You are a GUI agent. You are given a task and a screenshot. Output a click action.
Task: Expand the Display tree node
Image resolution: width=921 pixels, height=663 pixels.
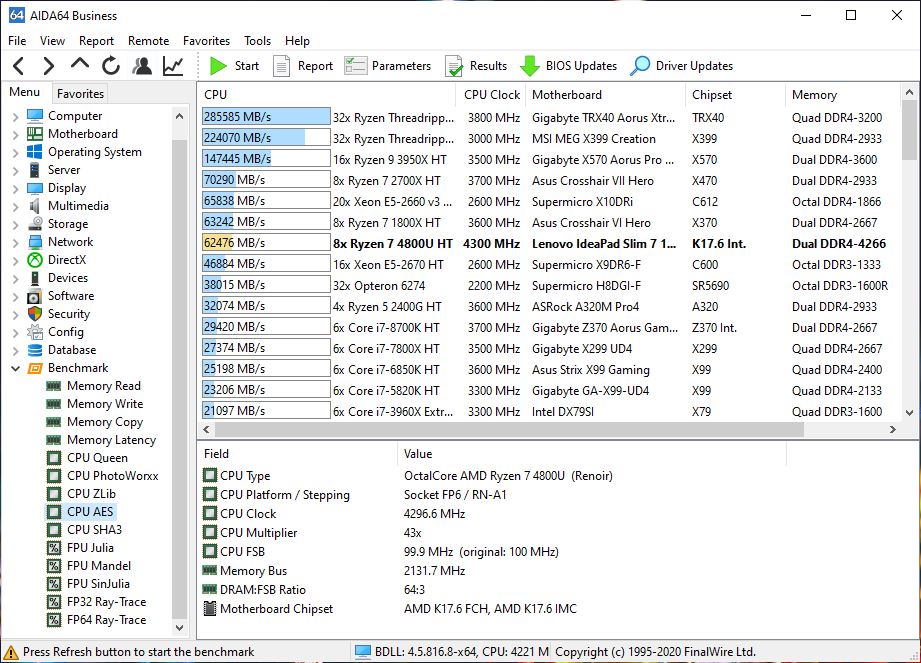point(15,189)
